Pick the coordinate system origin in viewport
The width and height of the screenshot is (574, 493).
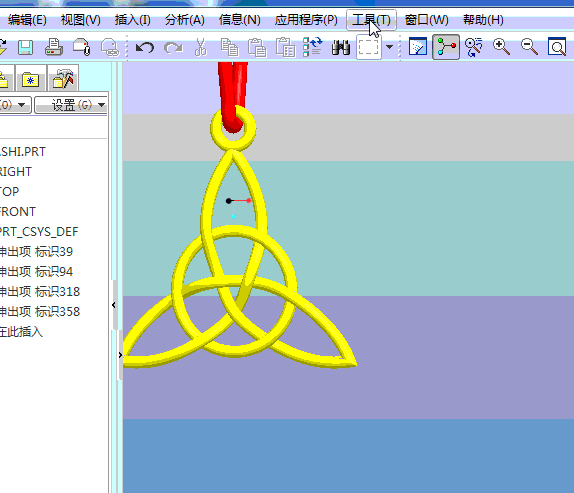pos(229,201)
